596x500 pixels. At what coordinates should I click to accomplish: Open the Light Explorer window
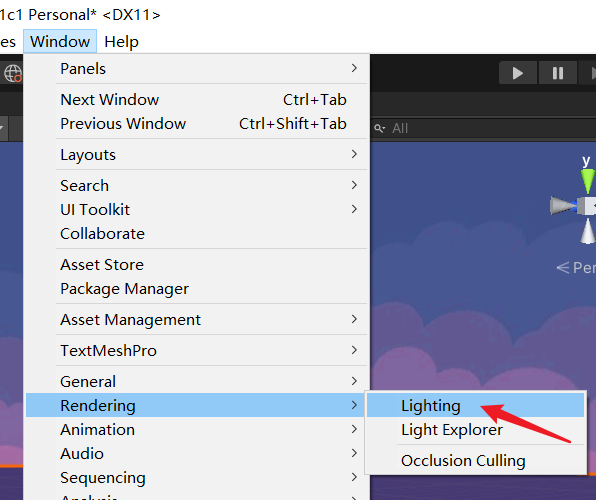coord(475,430)
